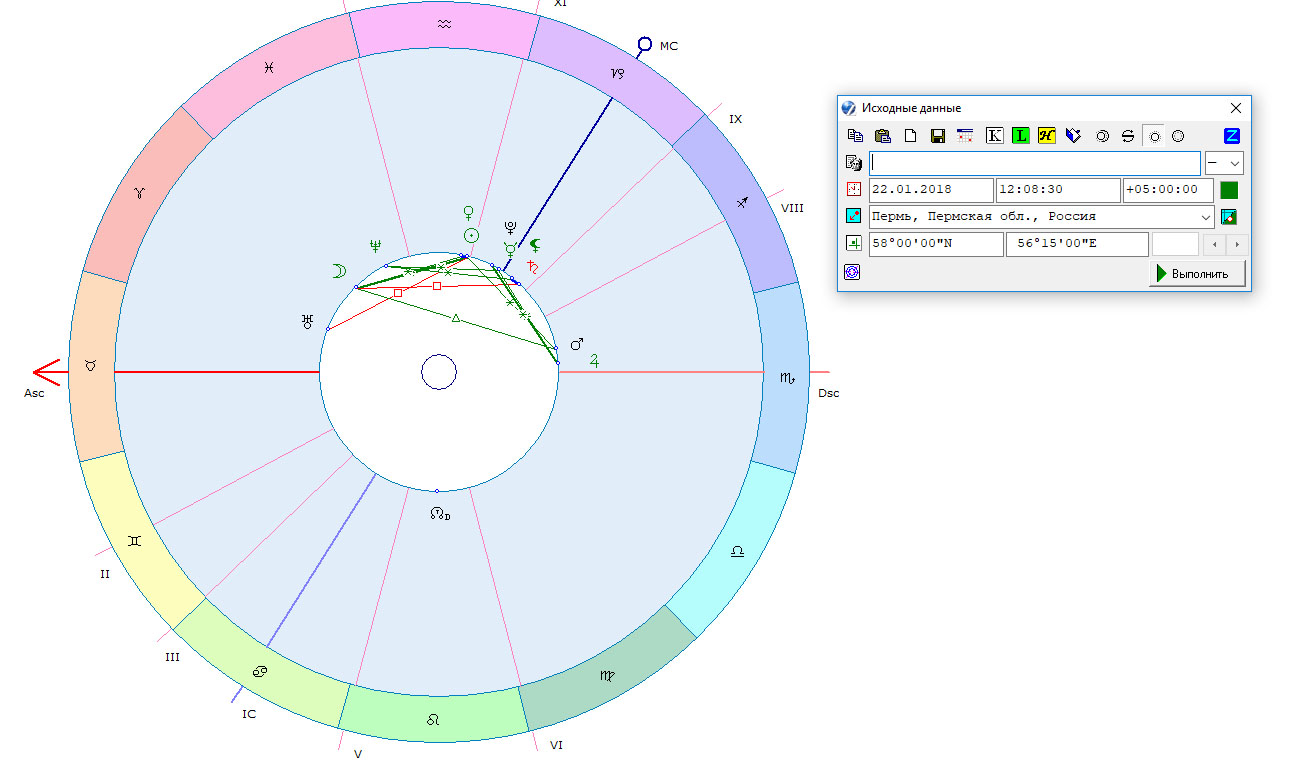The image size is (1295, 768).
Task: Create new blank chart data
Action: (910, 136)
